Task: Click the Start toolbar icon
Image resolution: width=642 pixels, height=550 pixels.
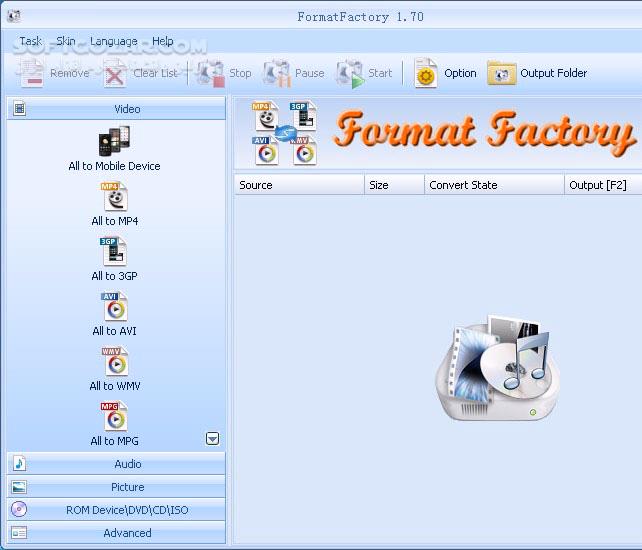Action: (x=350, y=73)
